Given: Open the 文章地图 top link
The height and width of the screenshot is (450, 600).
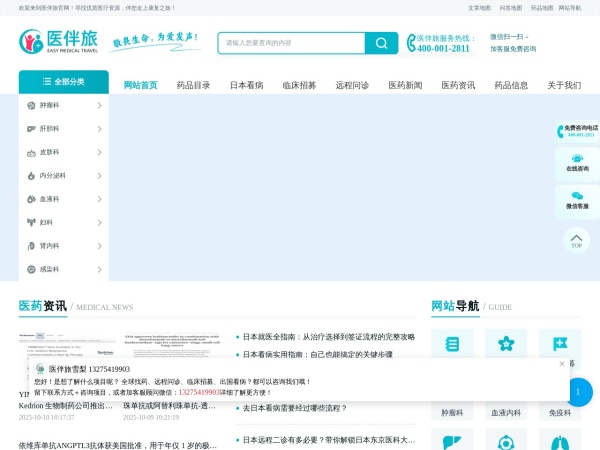Looking at the screenshot, I should click(479, 8).
